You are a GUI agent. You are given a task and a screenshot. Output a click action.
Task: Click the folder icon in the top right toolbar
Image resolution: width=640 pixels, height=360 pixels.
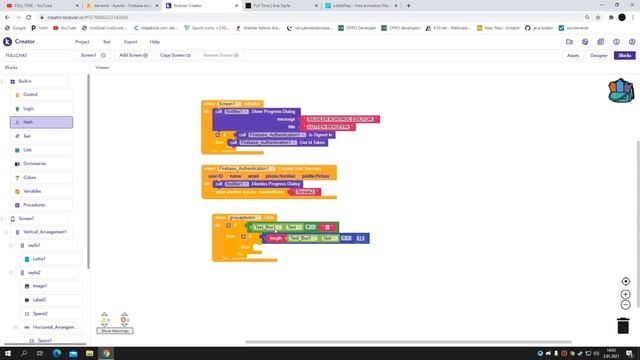(x=569, y=42)
